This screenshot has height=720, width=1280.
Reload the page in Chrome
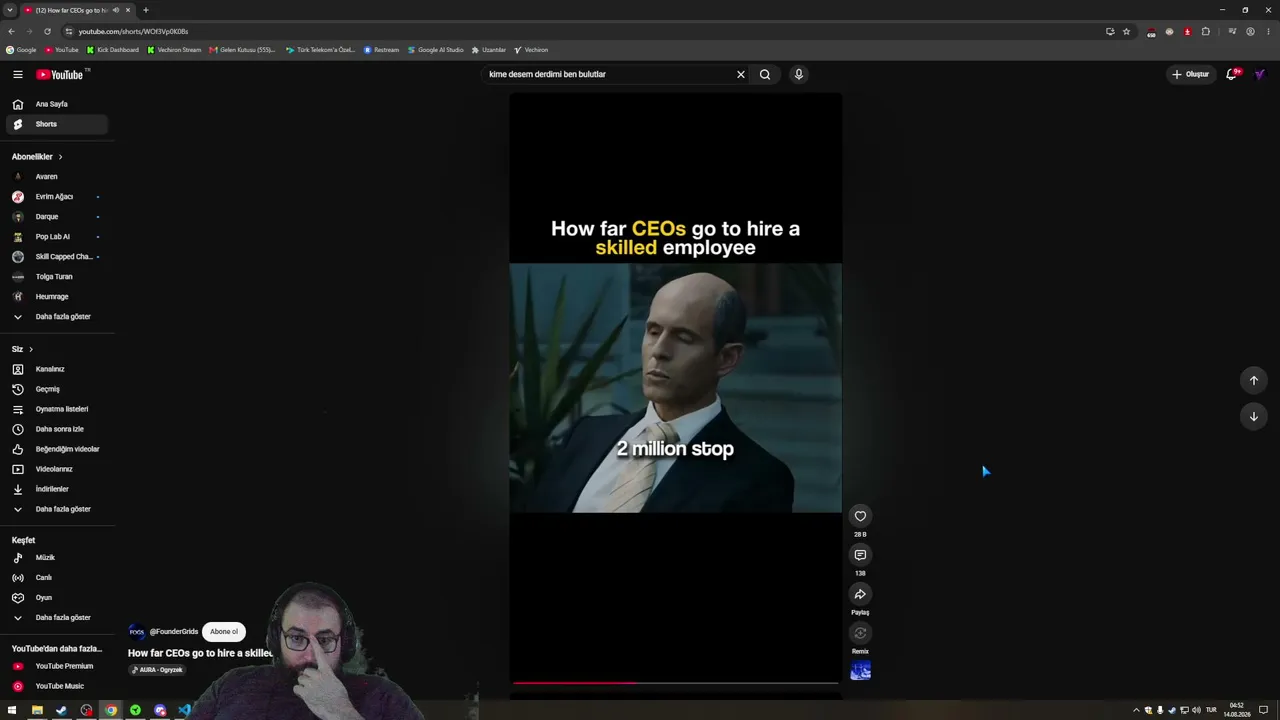coord(47,31)
